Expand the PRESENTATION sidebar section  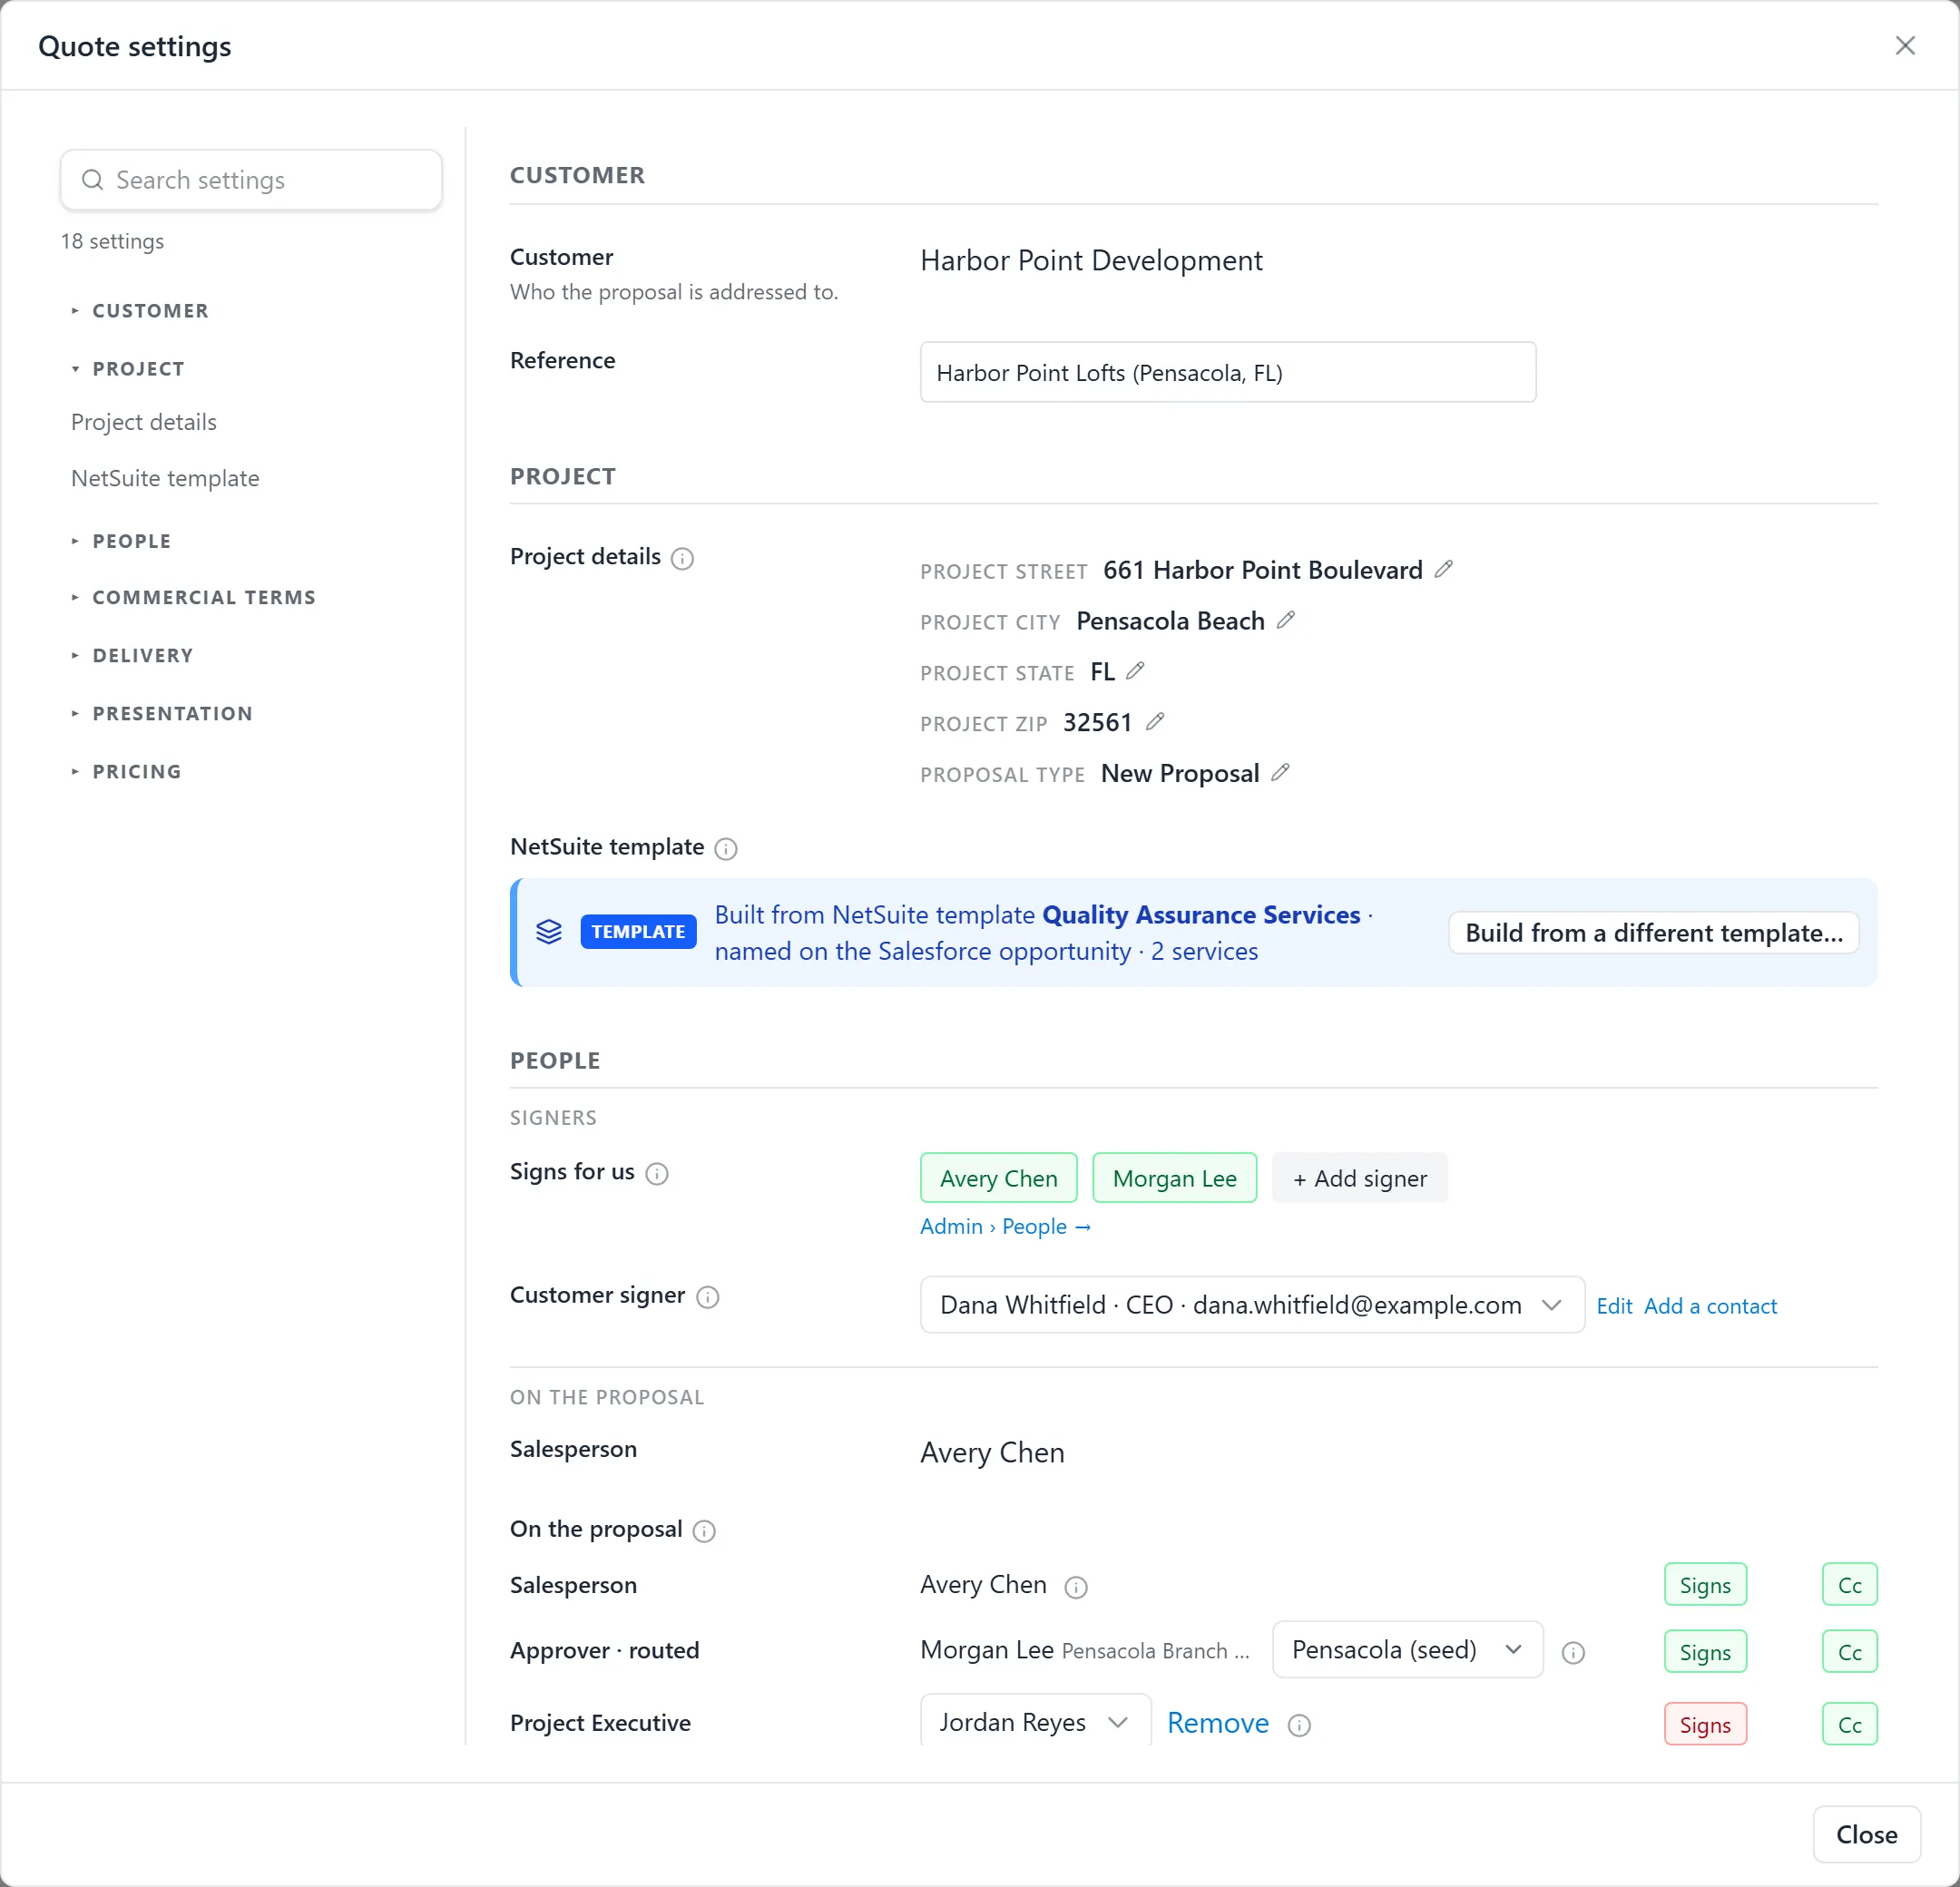162,713
